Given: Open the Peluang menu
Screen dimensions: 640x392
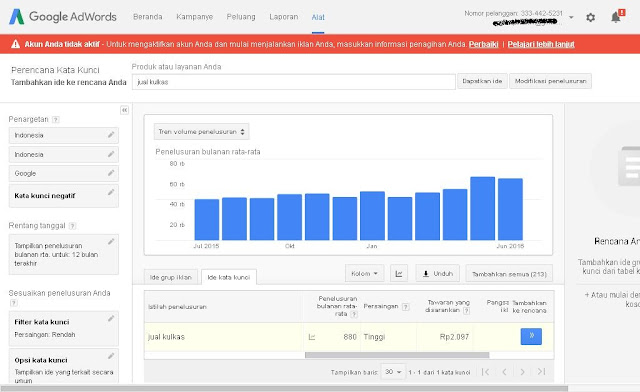Looking at the screenshot, I should pyautogui.click(x=241, y=17).
